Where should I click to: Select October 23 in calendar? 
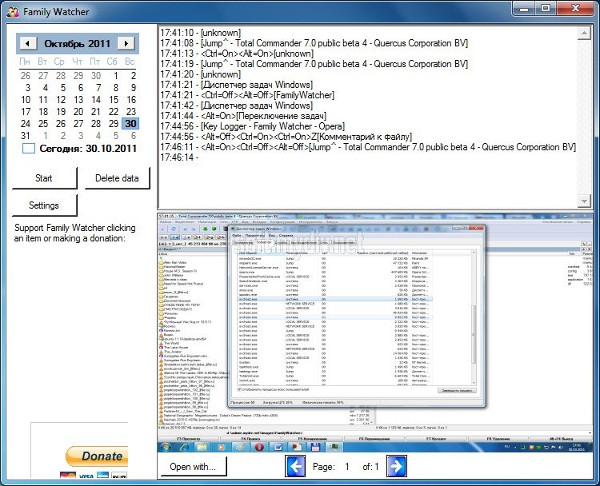pos(131,111)
